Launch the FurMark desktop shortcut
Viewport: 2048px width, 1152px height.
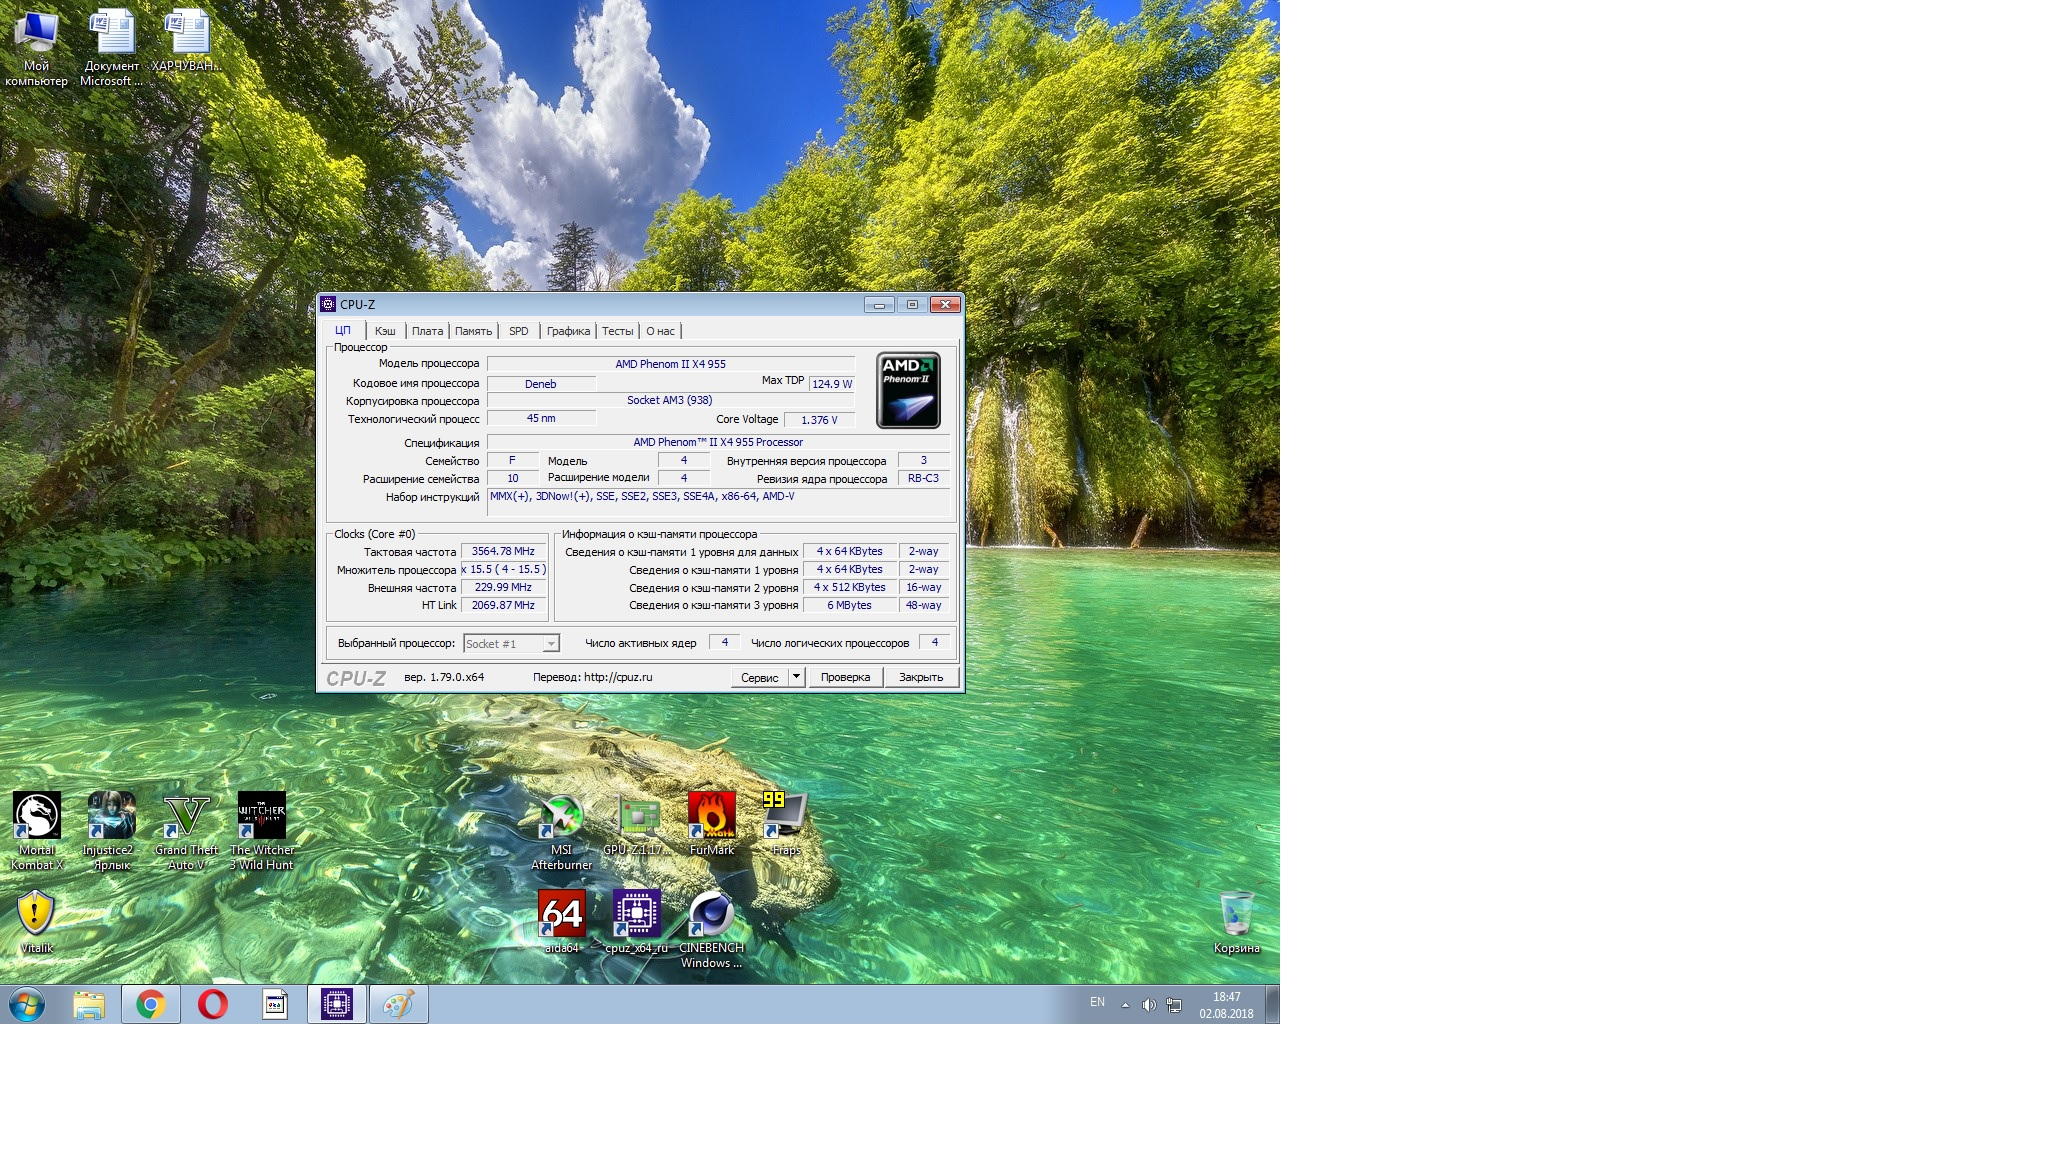(x=712, y=818)
